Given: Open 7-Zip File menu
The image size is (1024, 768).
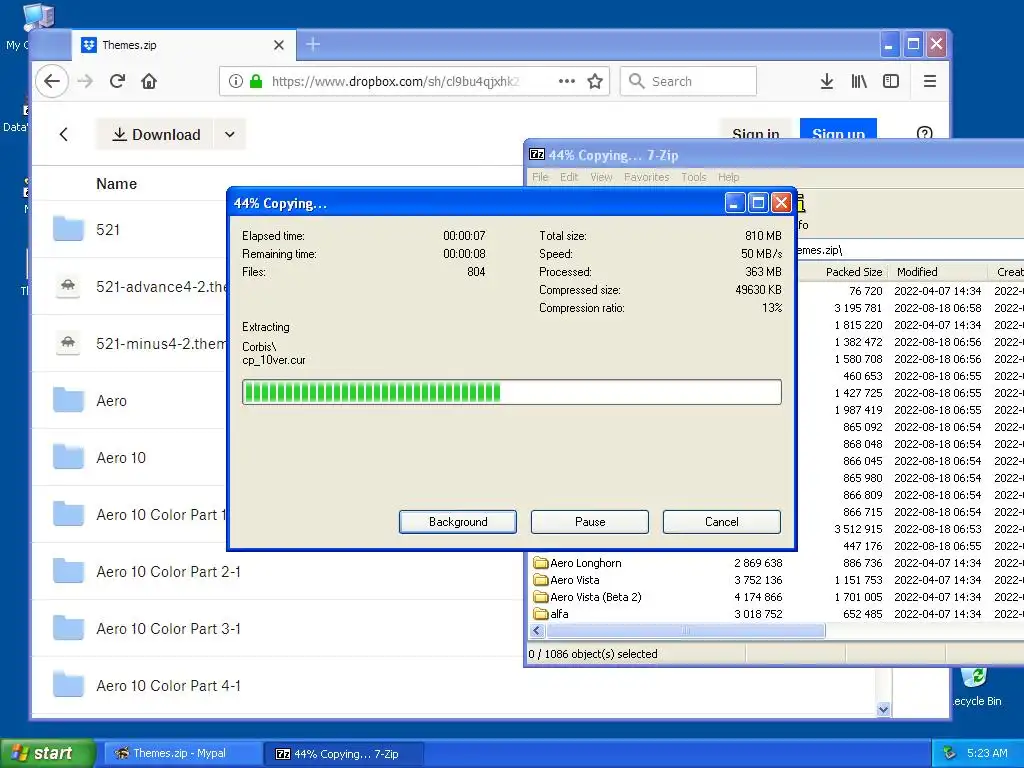Looking at the screenshot, I should (x=540, y=177).
